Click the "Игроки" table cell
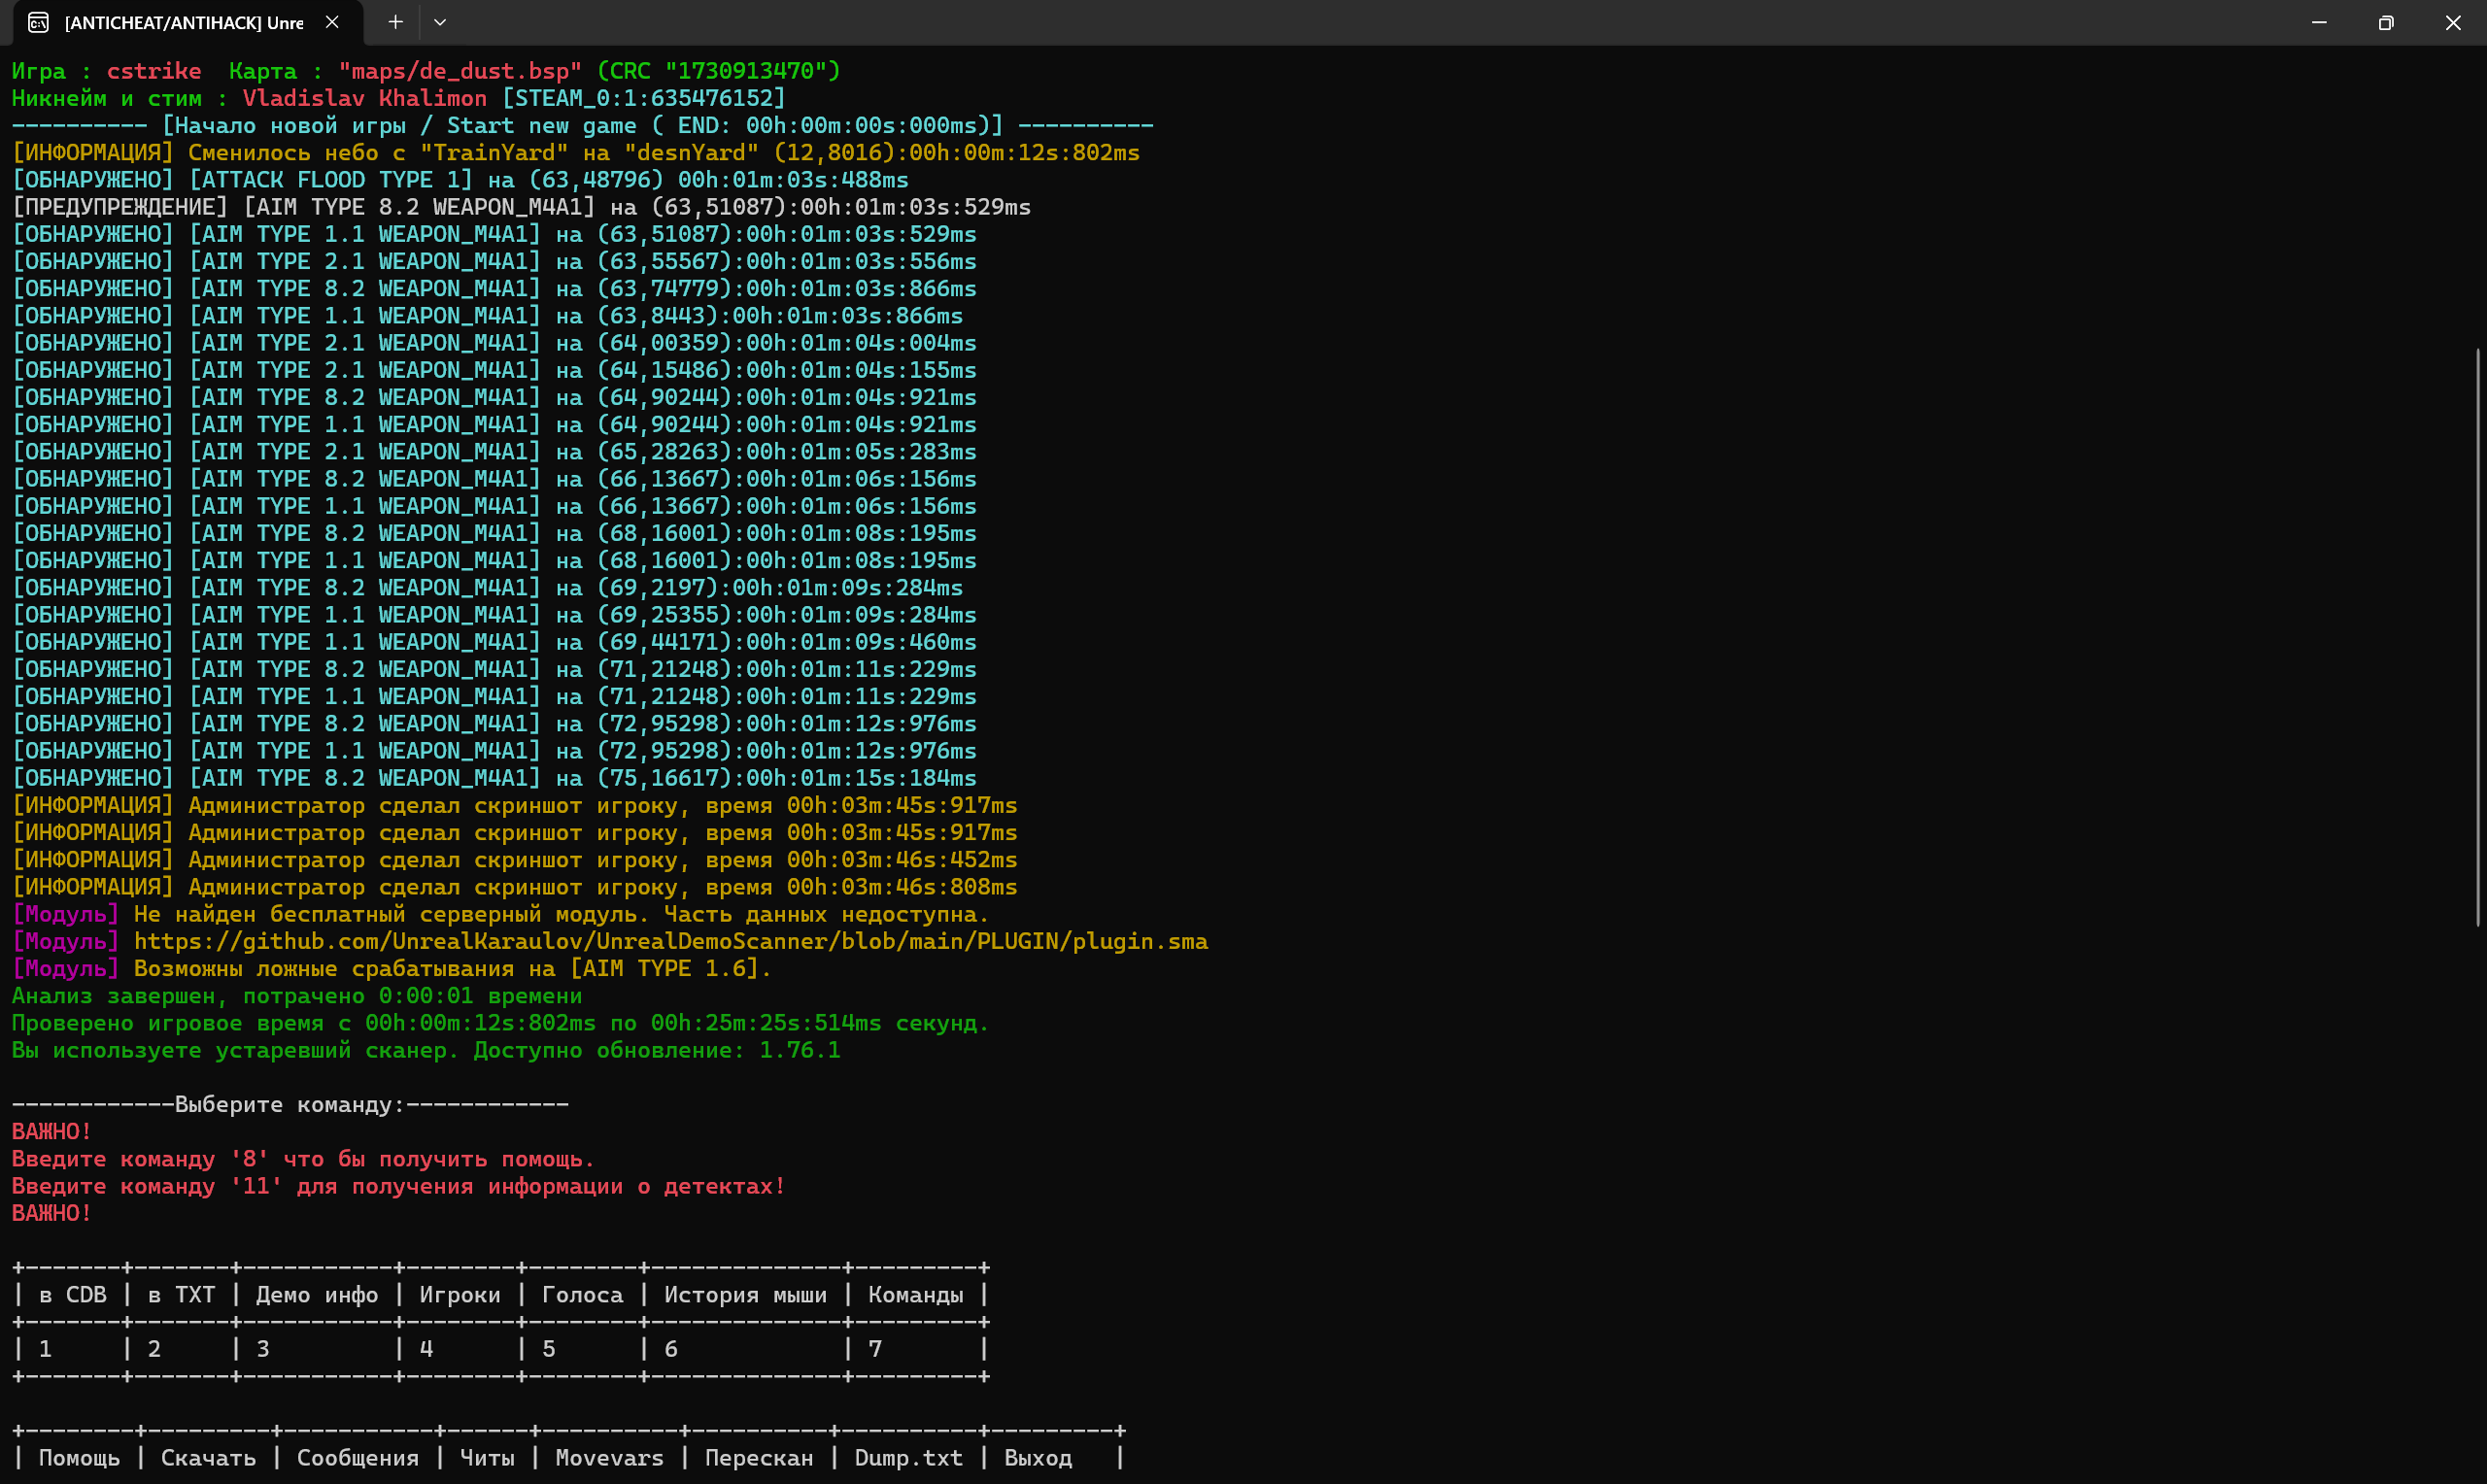This screenshot has width=2487, height=1484. (x=460, y=1295)
